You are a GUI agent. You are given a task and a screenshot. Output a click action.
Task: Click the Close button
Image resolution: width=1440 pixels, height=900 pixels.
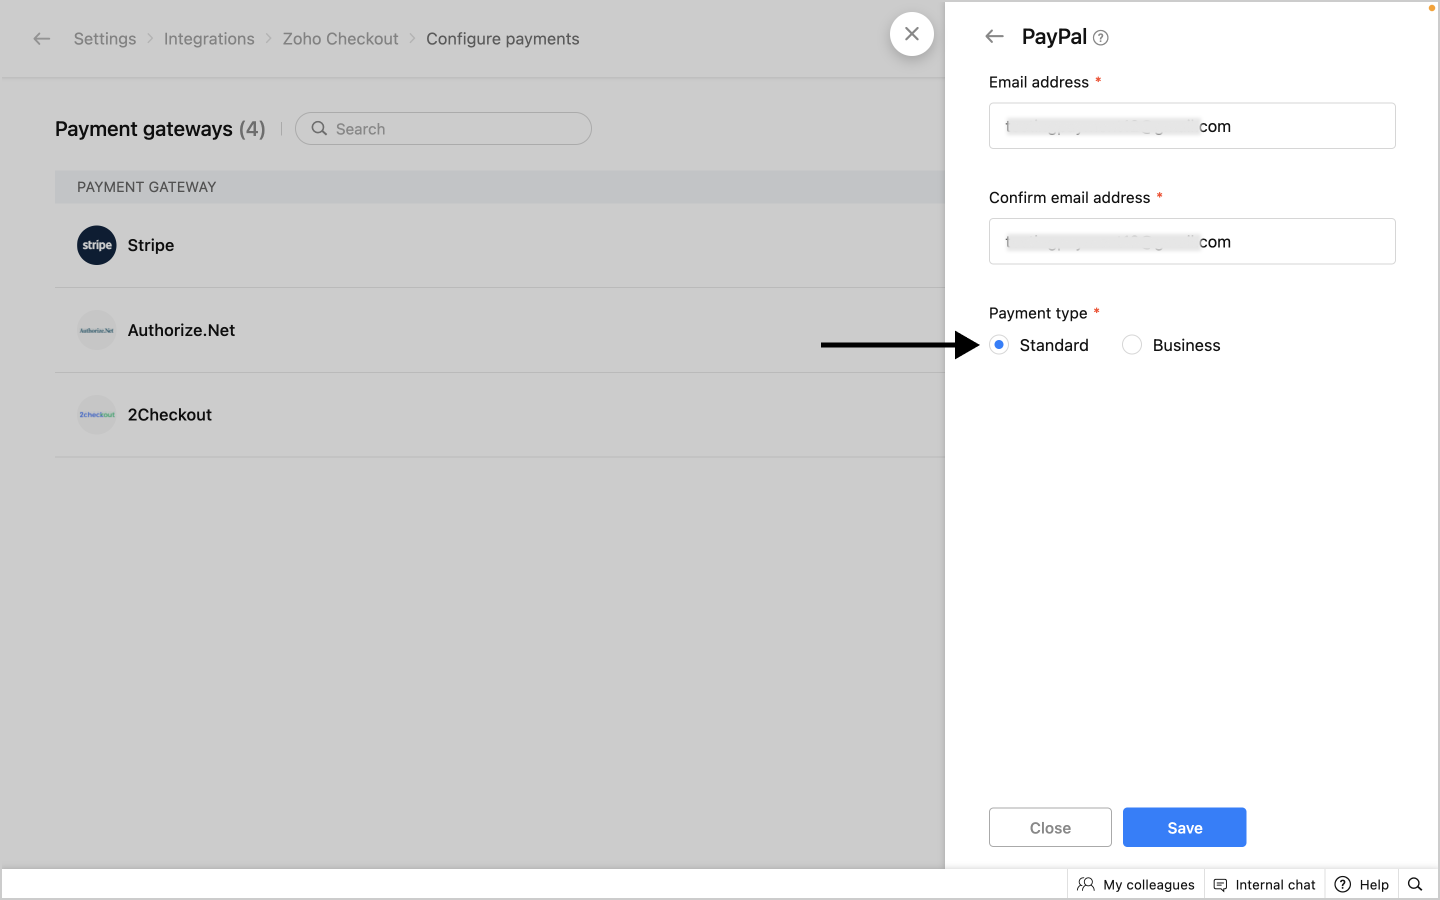coord(1050,827)
